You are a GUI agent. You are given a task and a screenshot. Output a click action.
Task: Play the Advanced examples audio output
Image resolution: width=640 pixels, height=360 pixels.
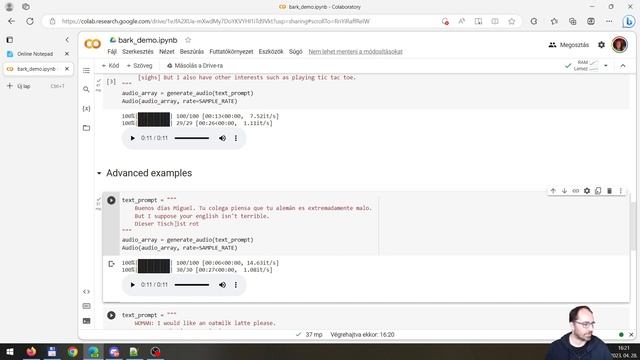point(132,285)
